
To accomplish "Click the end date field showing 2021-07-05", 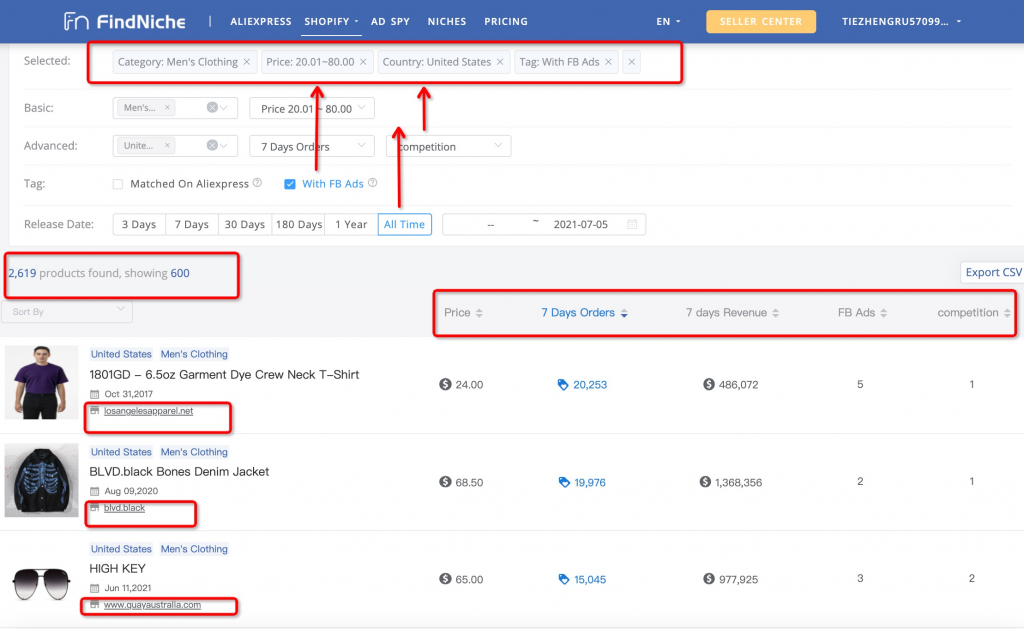I will (x=581, y=224).
